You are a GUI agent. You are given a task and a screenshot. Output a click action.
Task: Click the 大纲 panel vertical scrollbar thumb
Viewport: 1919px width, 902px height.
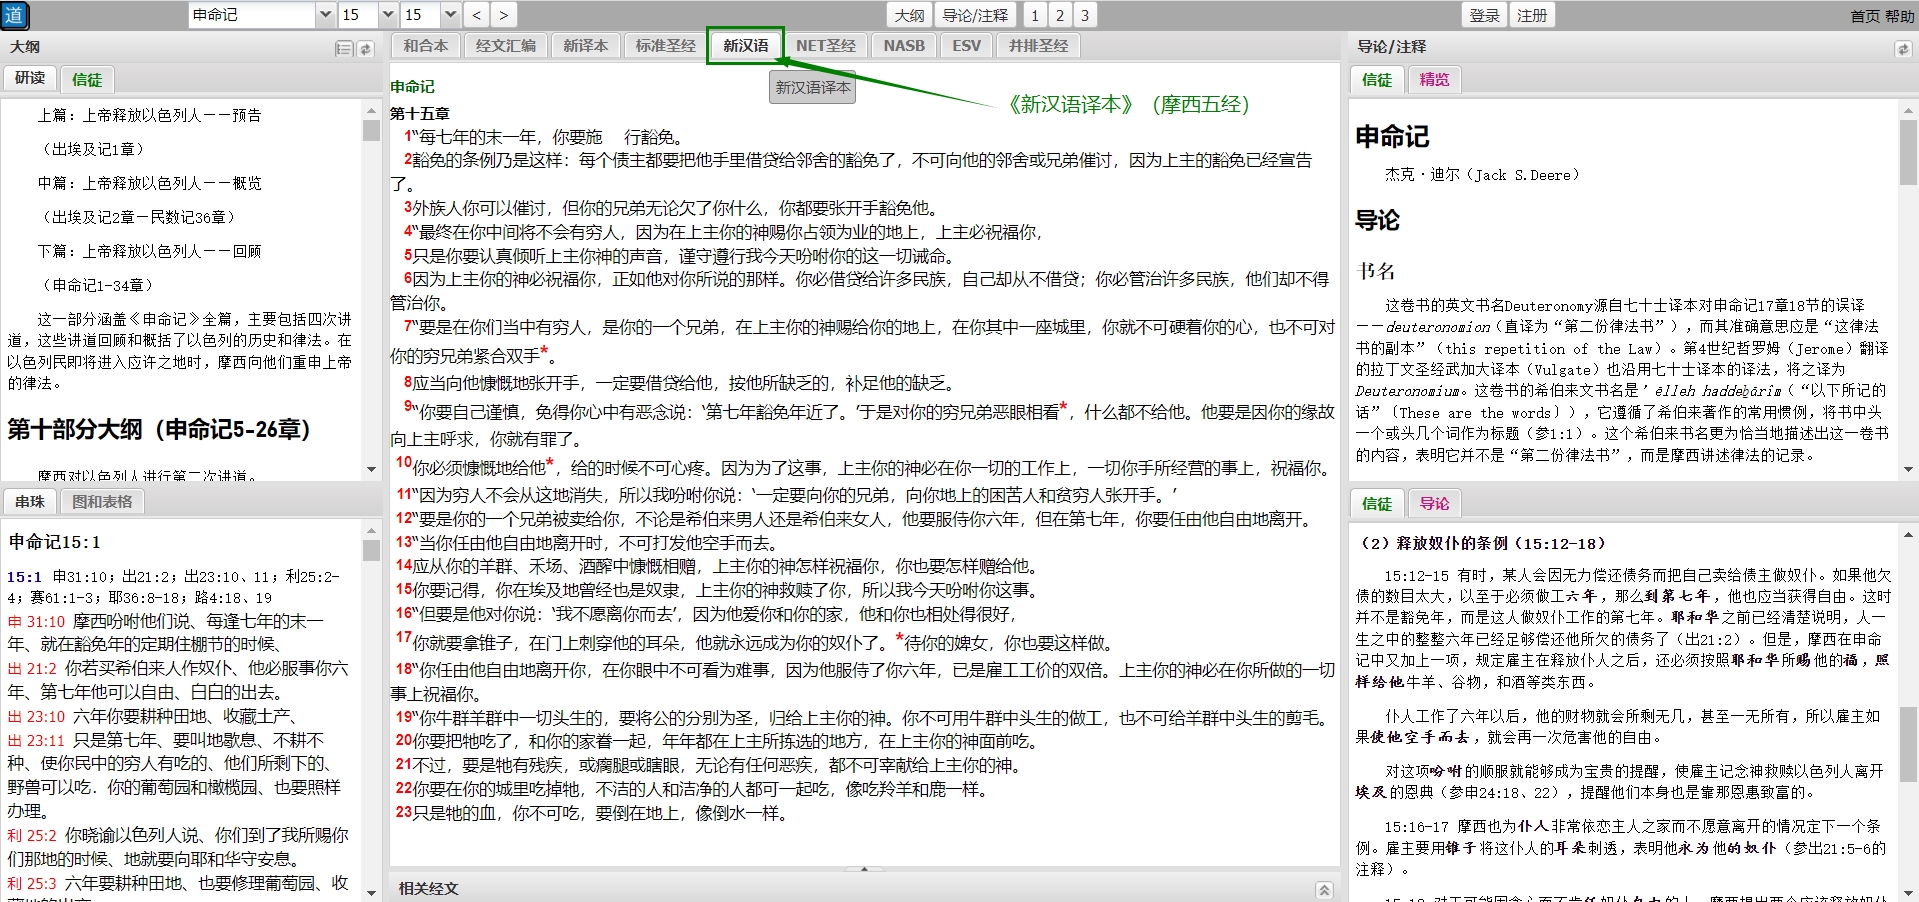(x=371, y=130)
